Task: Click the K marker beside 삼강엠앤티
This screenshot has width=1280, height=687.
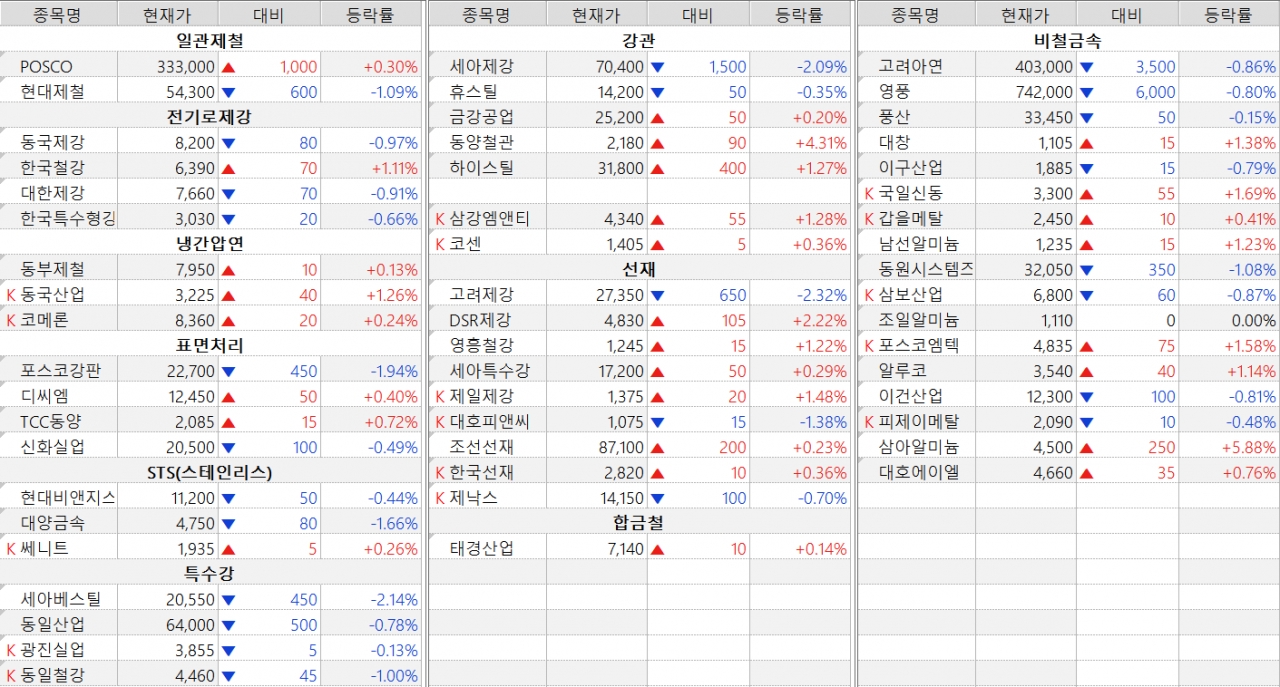Action: (440, 219)
